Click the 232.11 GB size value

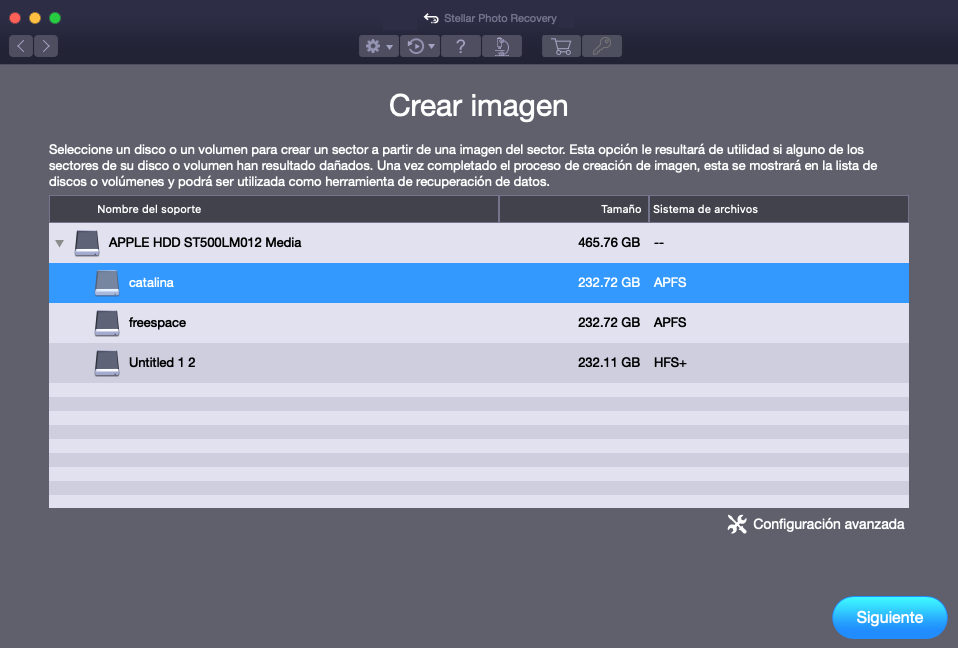609,363
